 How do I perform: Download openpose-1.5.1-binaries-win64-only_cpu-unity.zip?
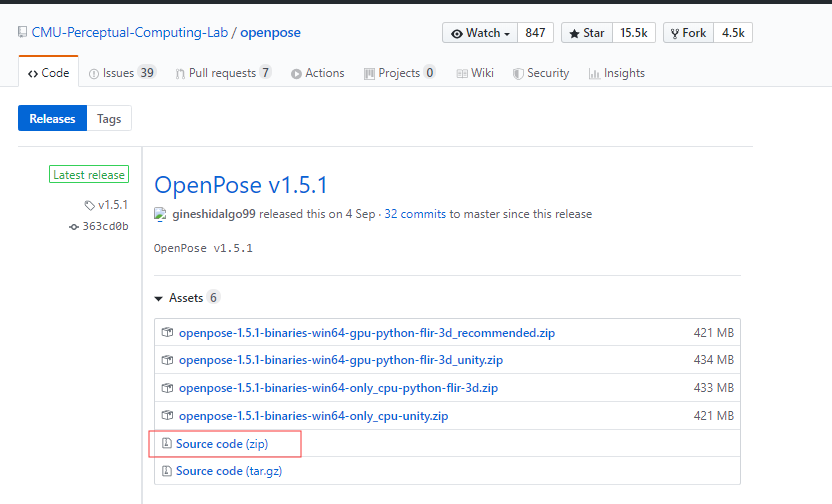[313, 416]
